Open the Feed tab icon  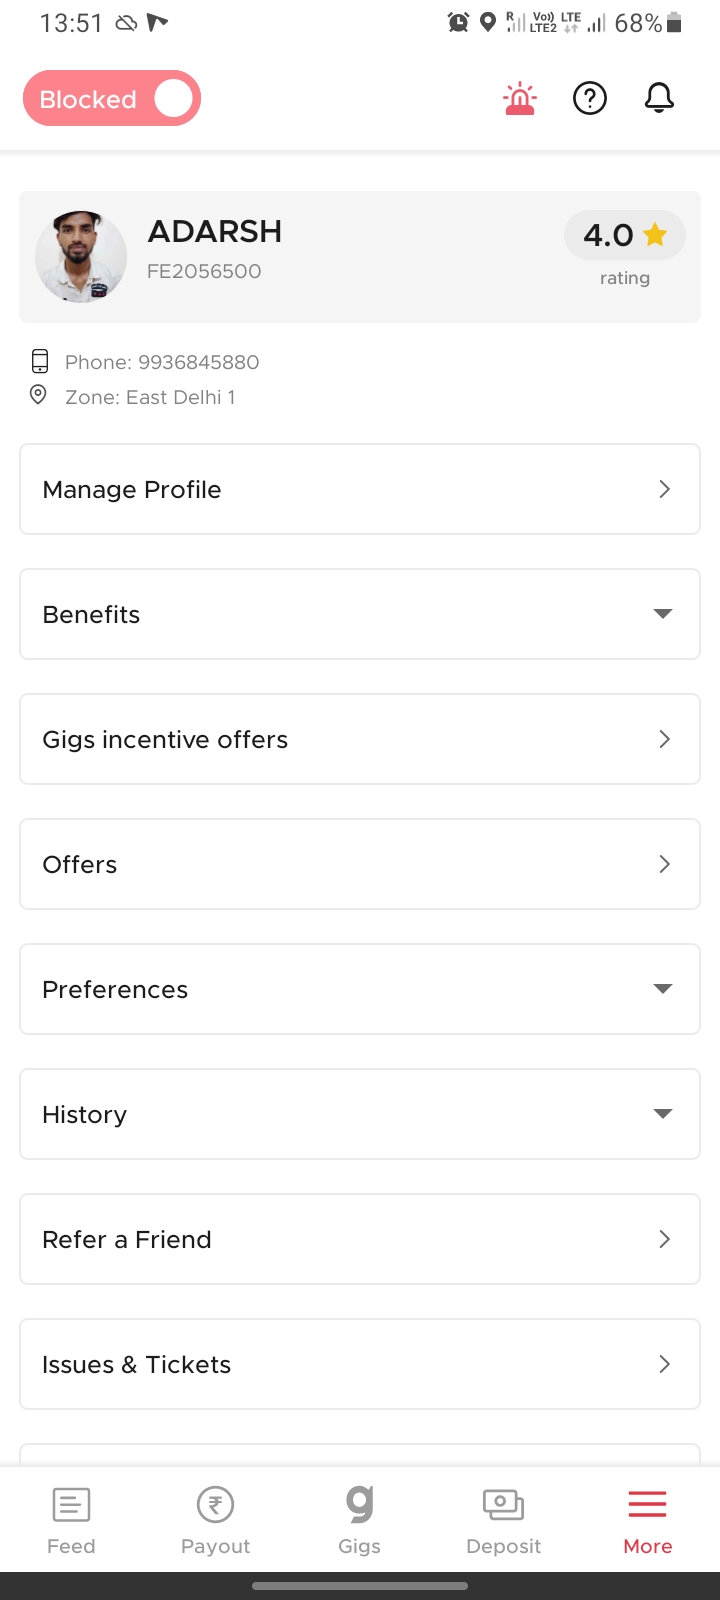pos(71,1504)
